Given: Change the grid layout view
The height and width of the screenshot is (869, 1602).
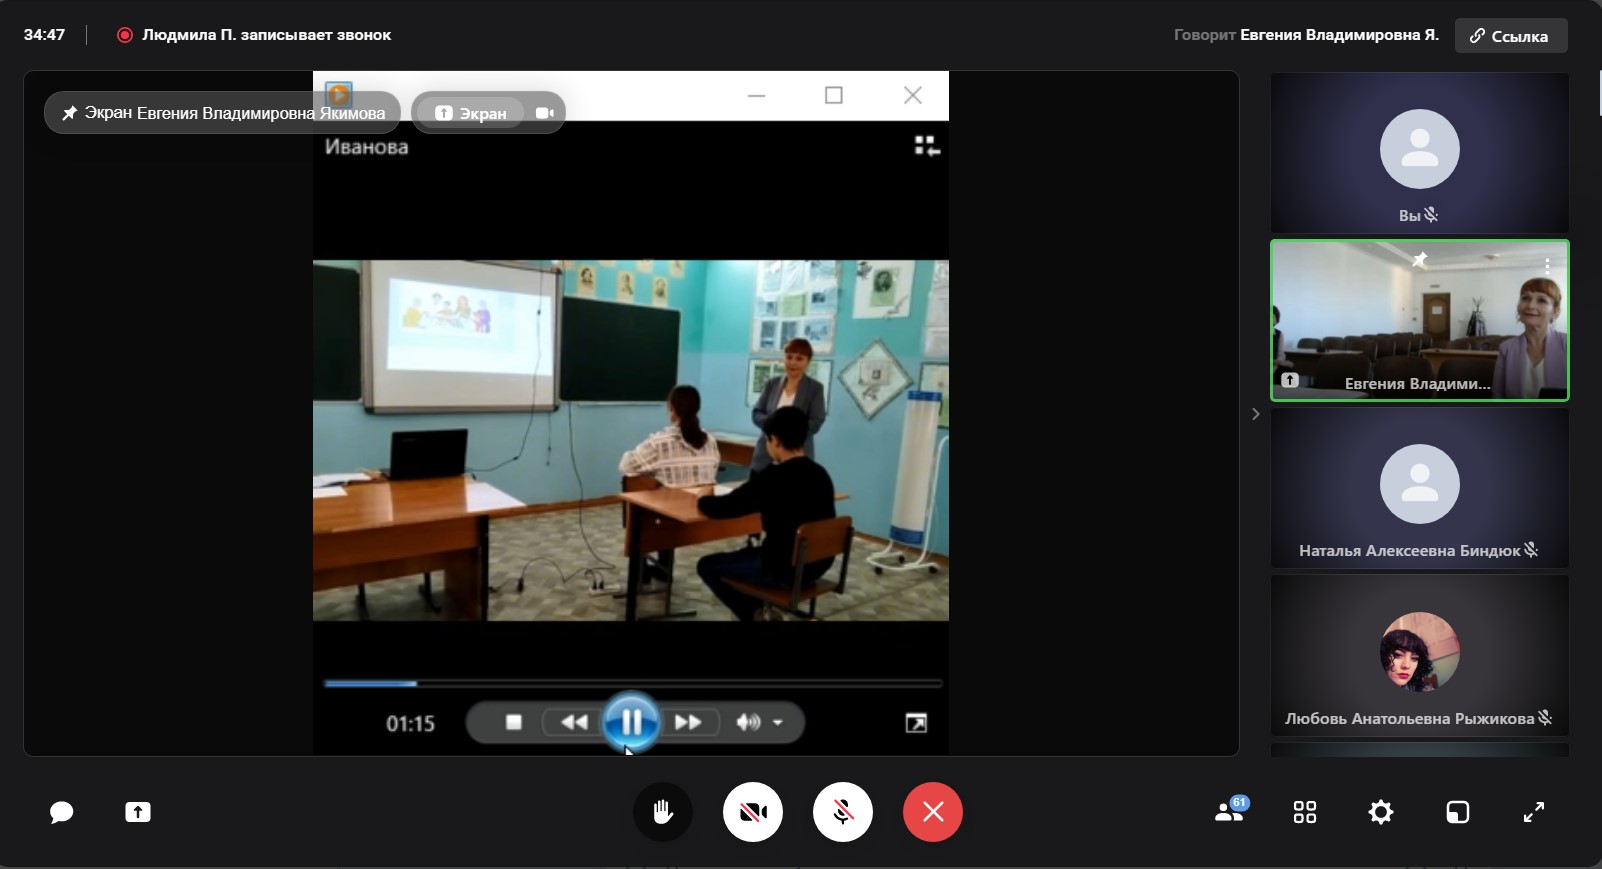Looking at the screenshot, I should pyautogui.click(x=1305, y=812).
